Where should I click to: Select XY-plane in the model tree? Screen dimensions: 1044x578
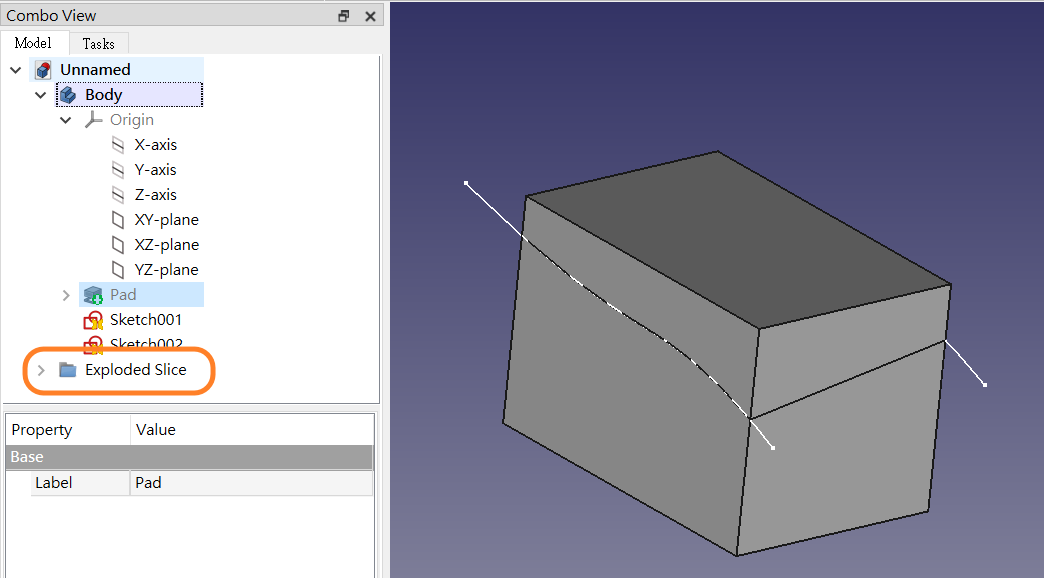click(x=166, y=220)
